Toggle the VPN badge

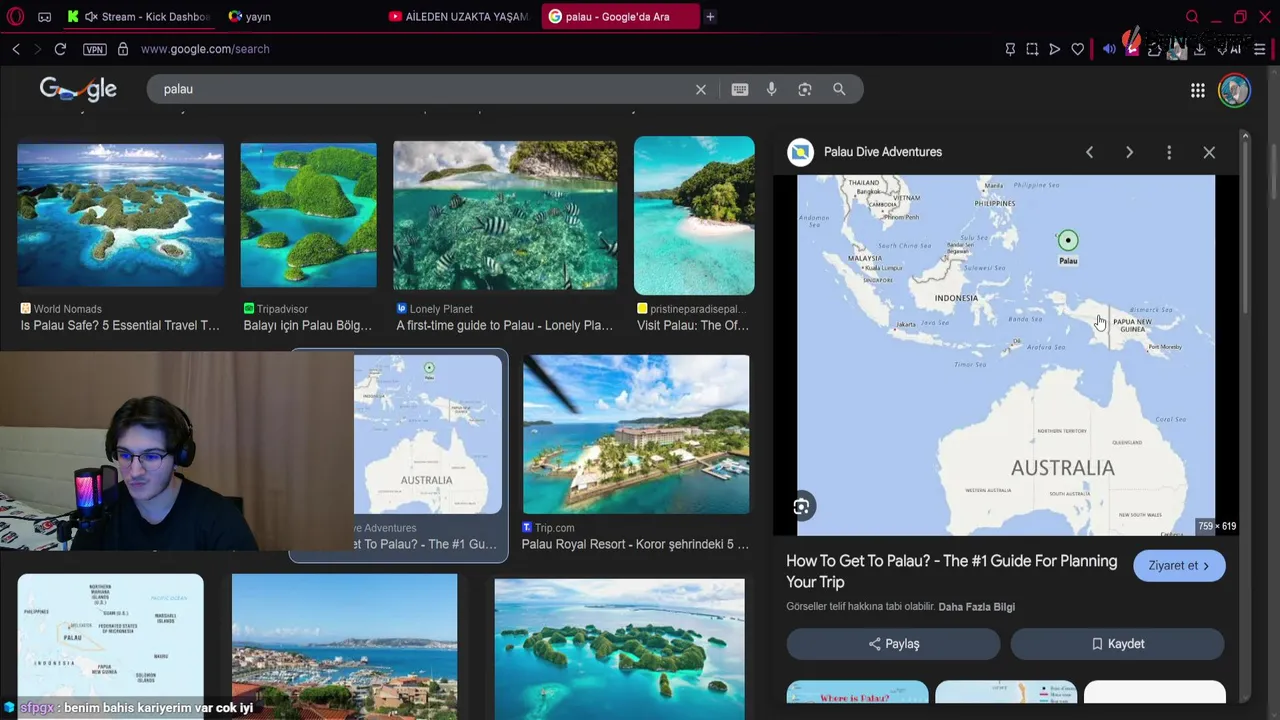tap(95, 49)
